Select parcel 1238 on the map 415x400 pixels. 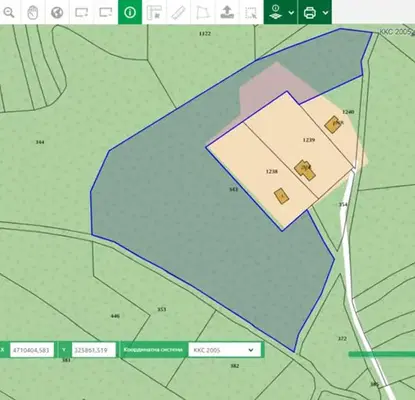272,172
